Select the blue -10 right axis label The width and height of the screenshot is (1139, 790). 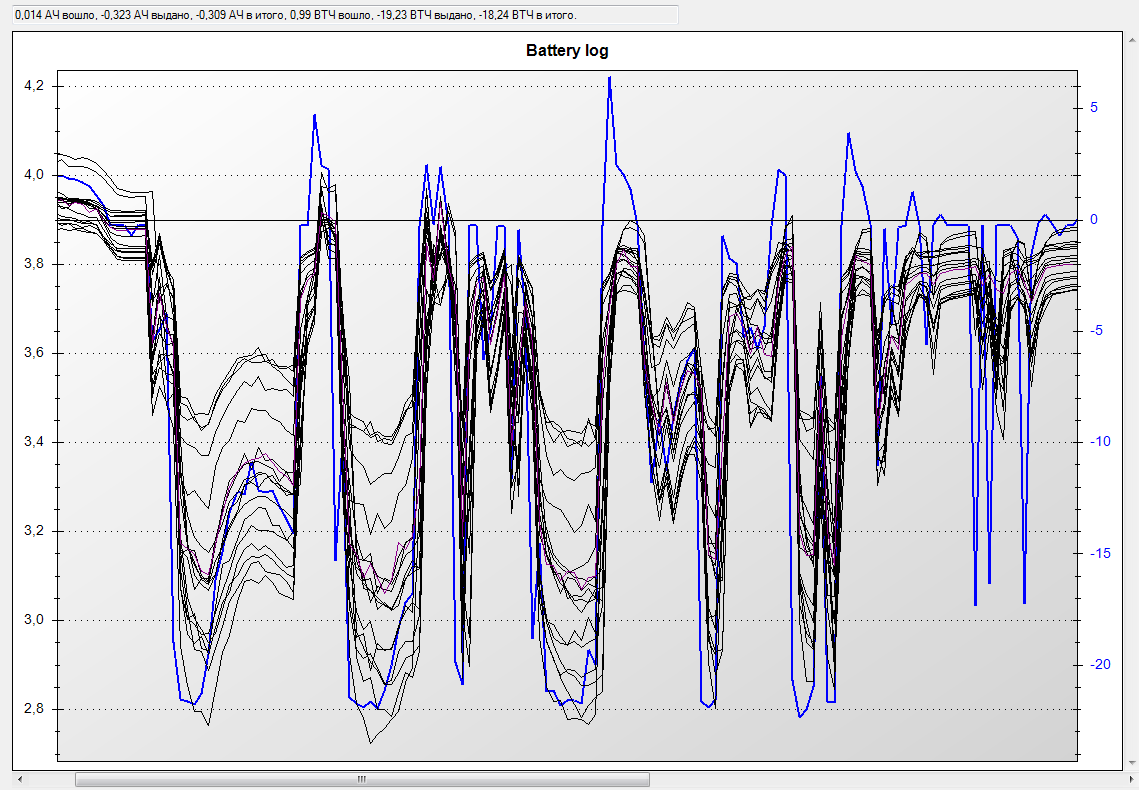(1097, 442)
